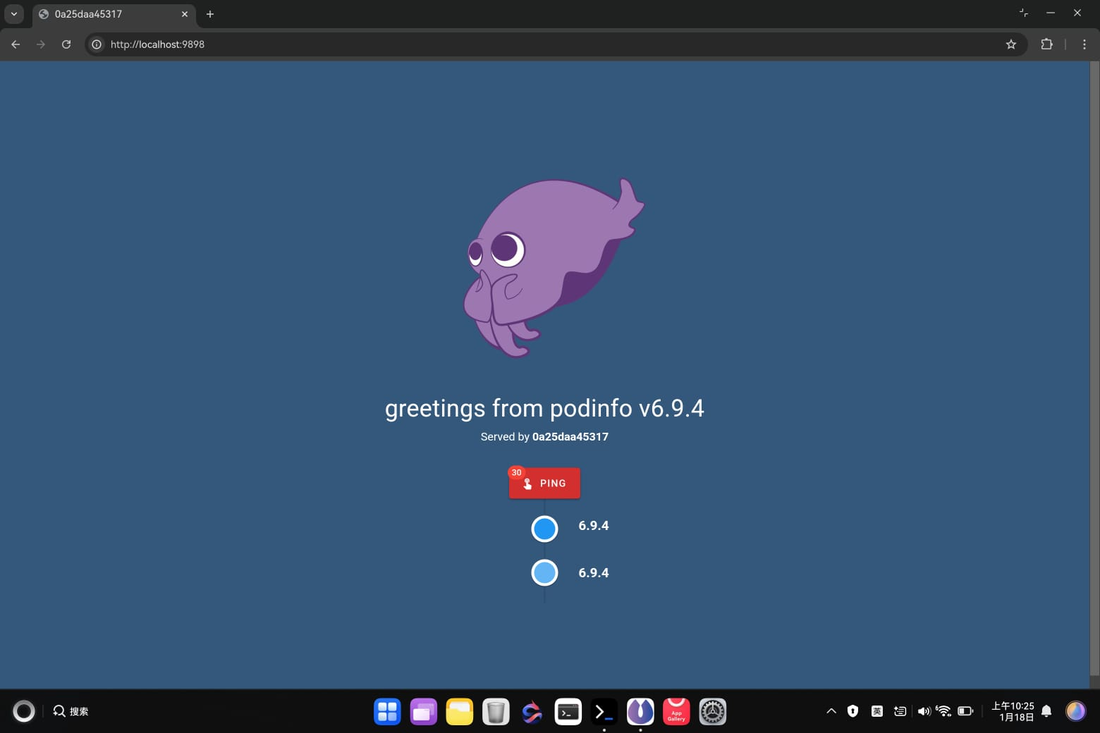Click the red PING button
This screenshot has height=733, width=1100.
544,483
